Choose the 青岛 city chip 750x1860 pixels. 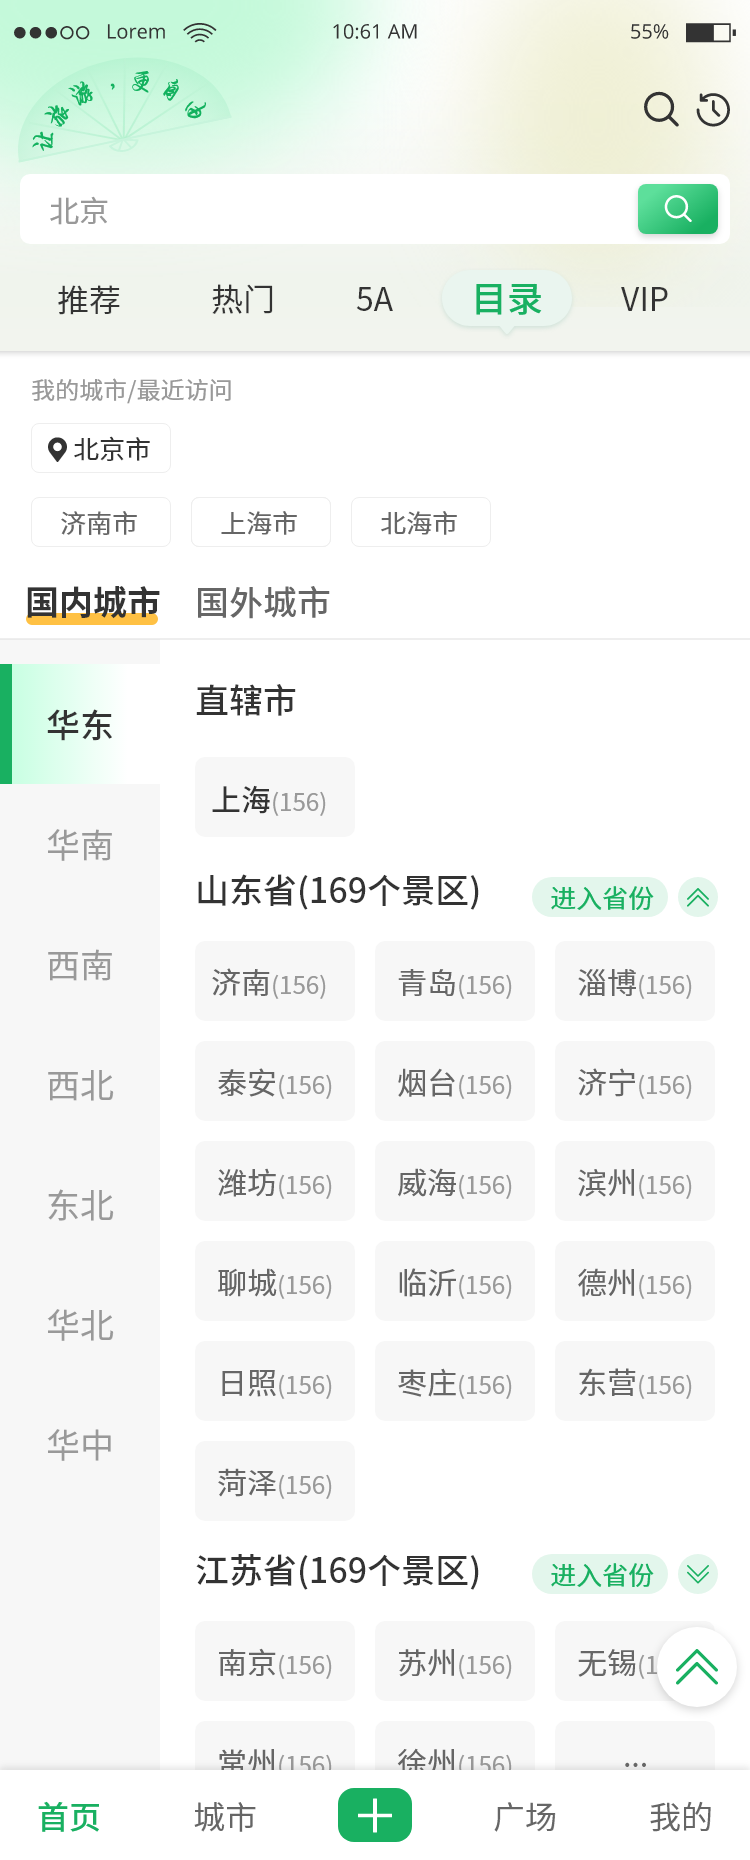[455, 983]
